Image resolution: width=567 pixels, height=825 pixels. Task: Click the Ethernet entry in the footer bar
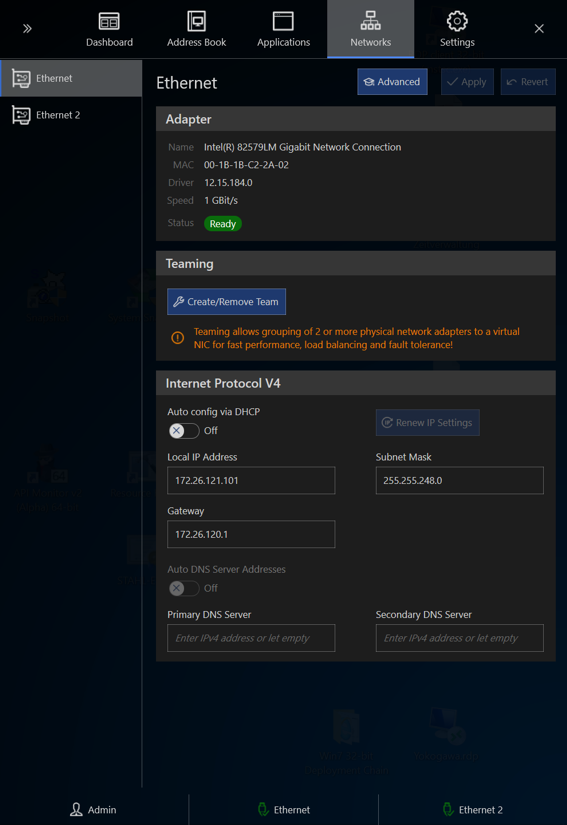pyautogui.click(x=284, y=809)
